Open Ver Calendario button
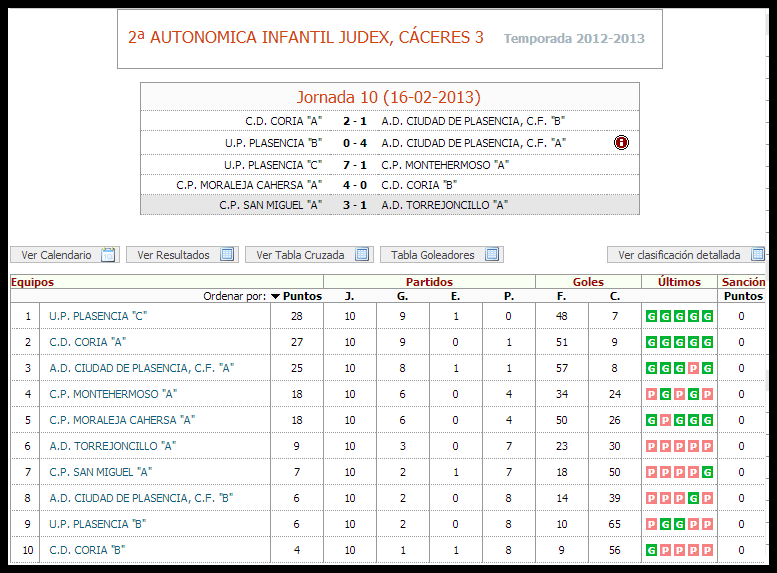The width and height of the screenshot is (777, 573). coord(65,255)
